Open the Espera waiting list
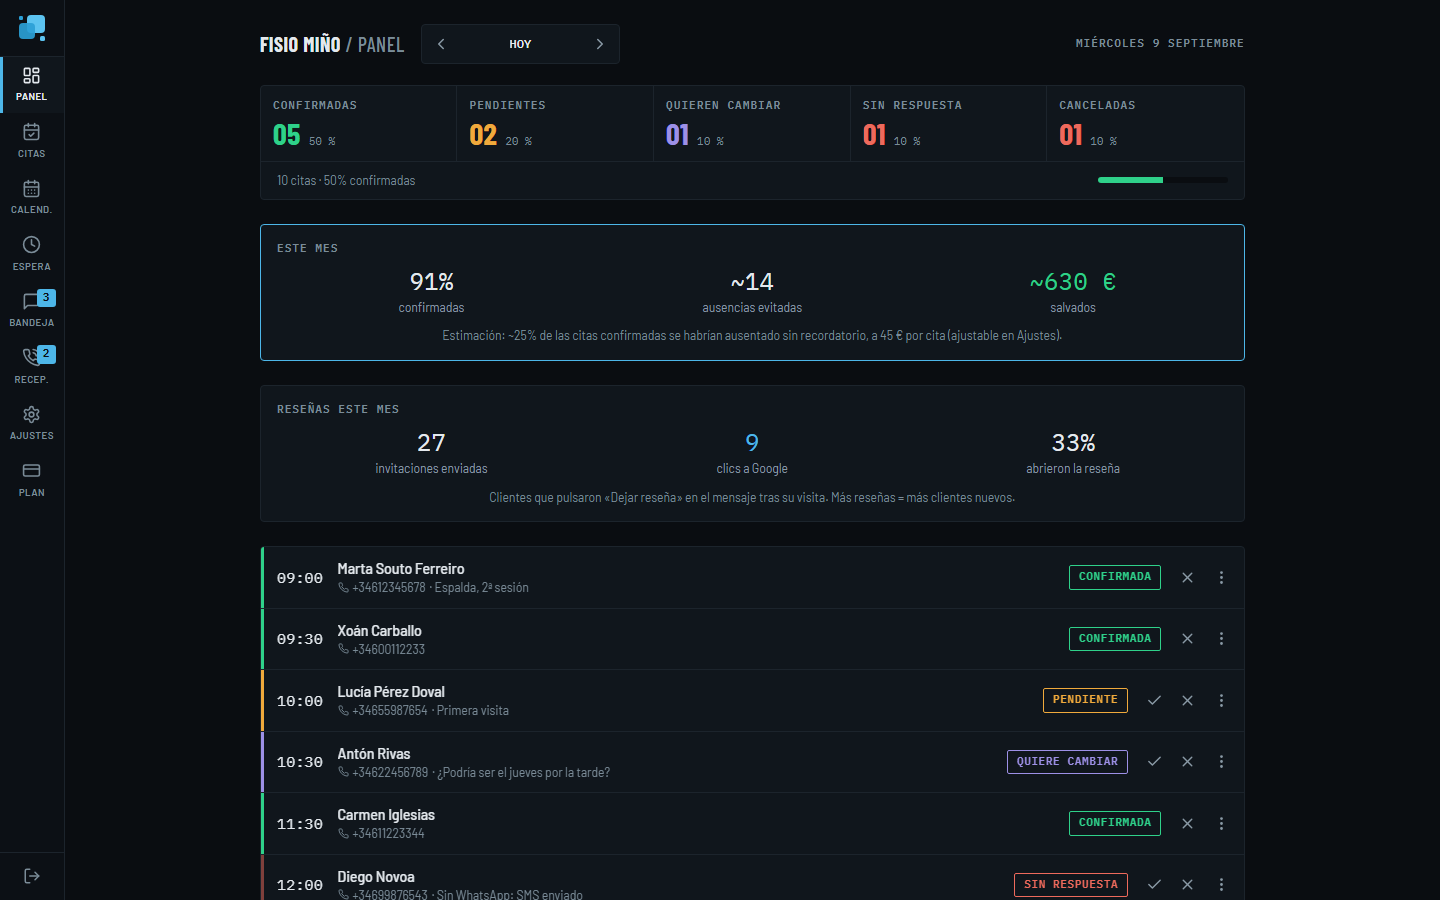 [32, 254]
